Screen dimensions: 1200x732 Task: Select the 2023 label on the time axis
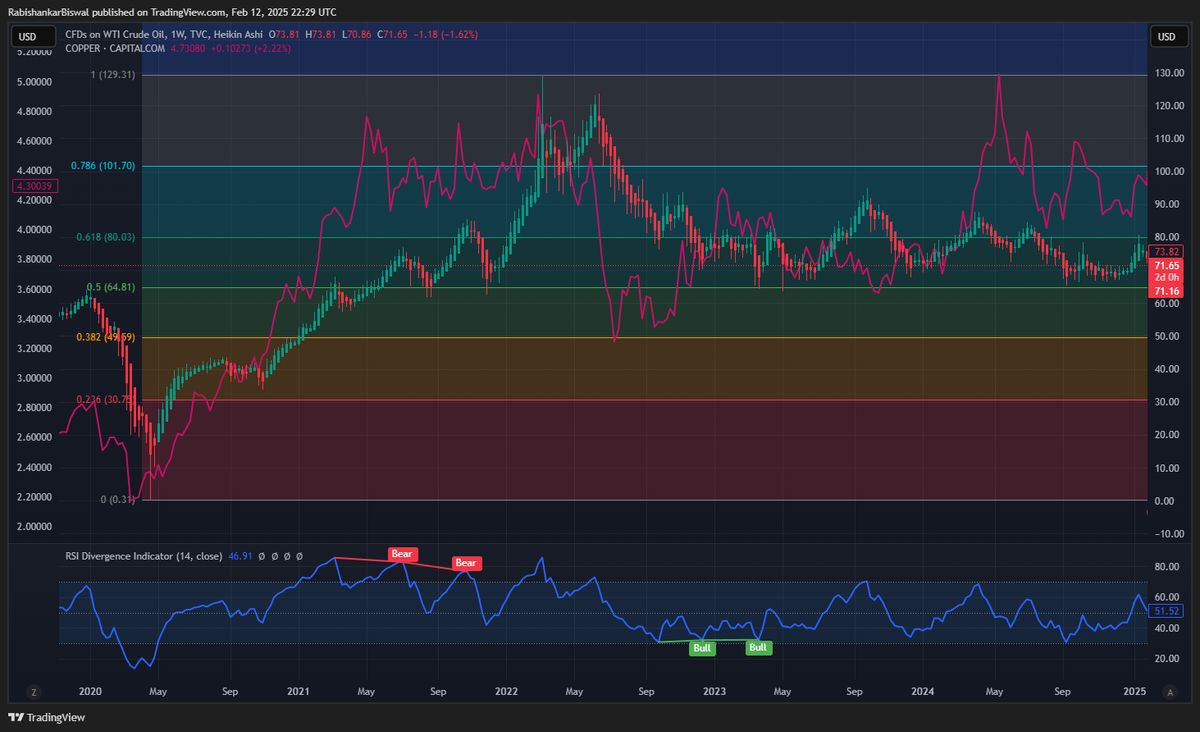[714, 691]
